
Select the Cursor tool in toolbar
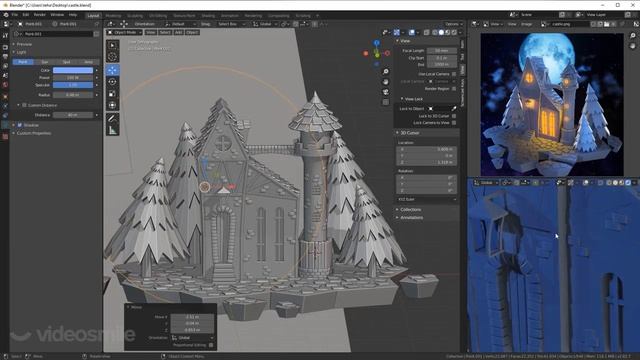(x=113, y=57)
